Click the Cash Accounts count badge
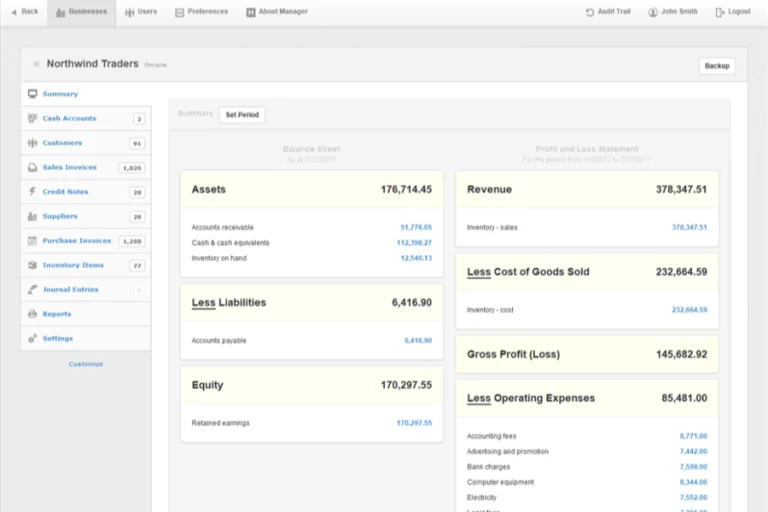Screen dimensions: 768x512 pos(139,119)
